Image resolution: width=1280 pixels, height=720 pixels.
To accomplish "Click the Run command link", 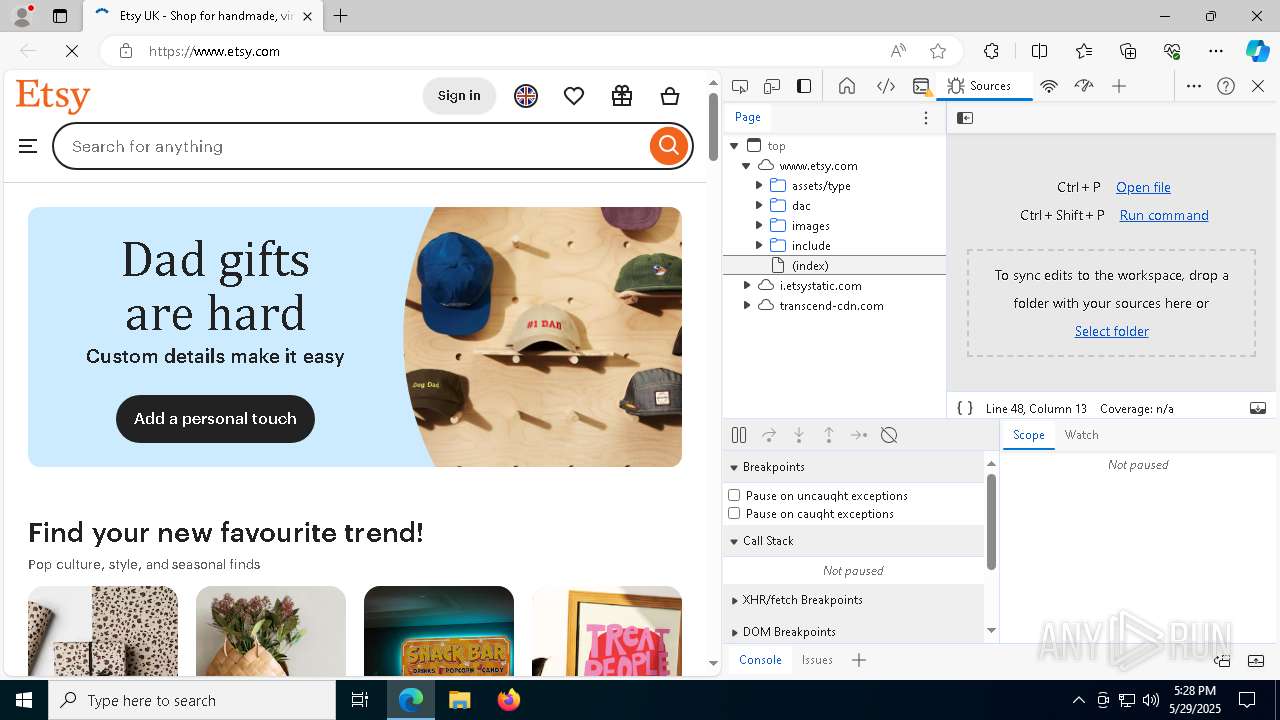I will point(1164,215).
